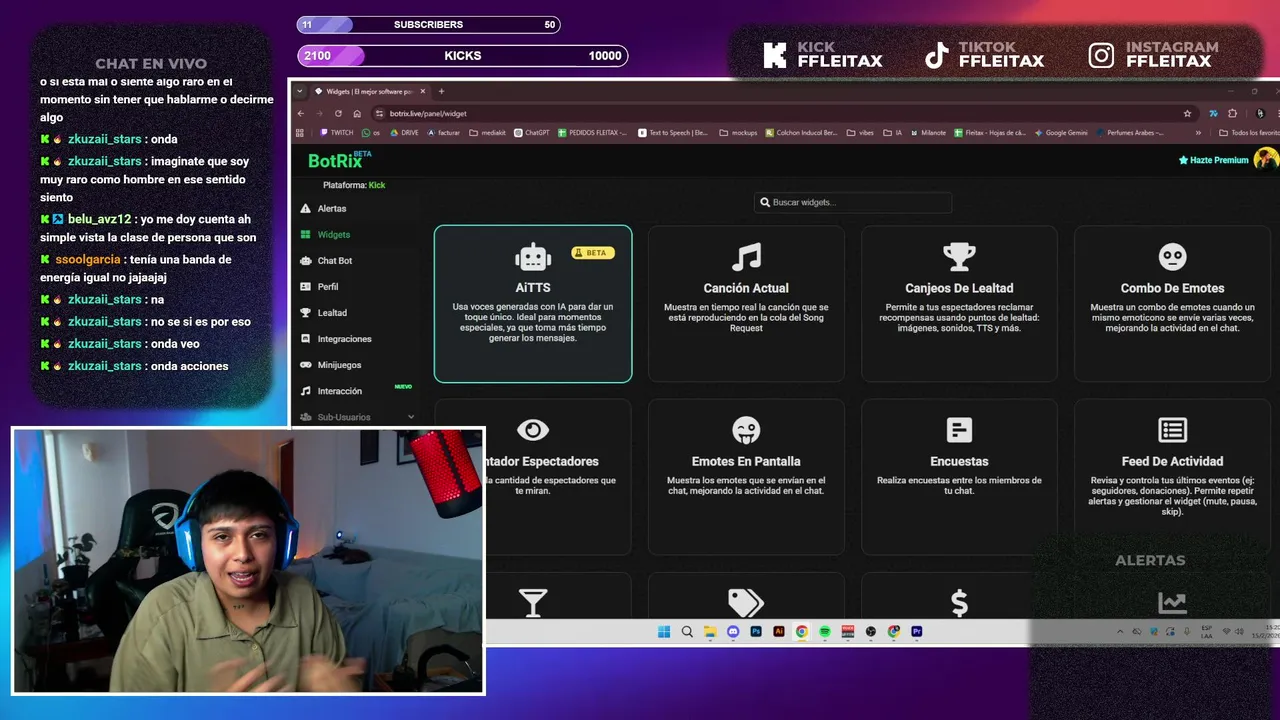Click Hazte Premium link
This screenshot has height=720, width=1280.
[1213, 160]
